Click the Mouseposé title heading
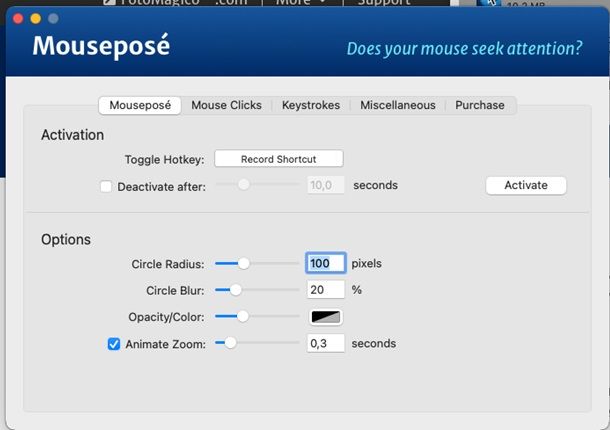 pos(101,46)
